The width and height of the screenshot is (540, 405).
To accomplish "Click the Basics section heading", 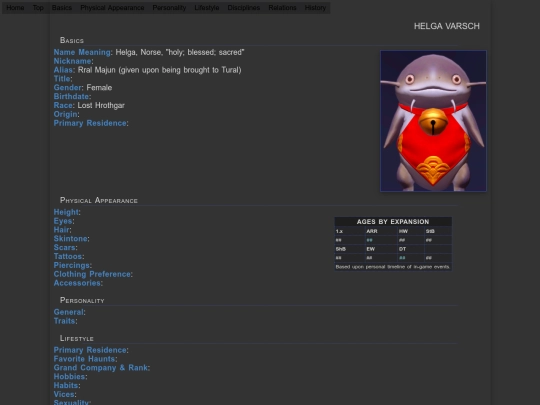I will (x=72, y=40).
